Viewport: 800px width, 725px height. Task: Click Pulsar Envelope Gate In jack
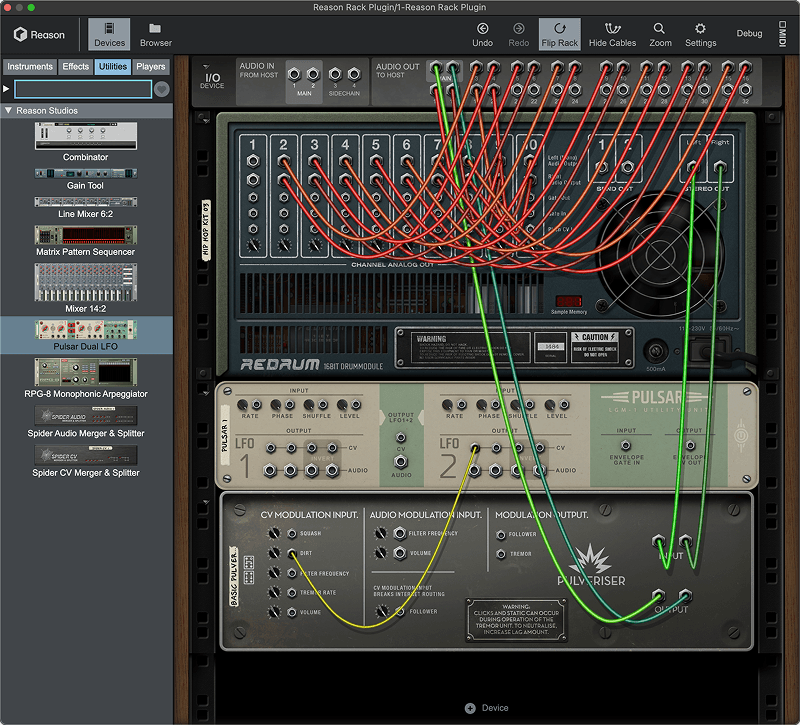(626, 445)
